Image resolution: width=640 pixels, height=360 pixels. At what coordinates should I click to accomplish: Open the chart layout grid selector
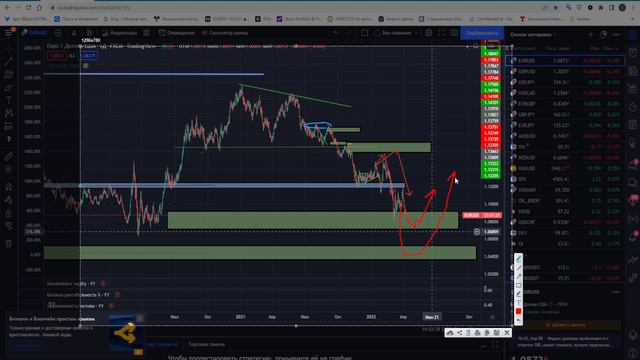click(364, 33)
